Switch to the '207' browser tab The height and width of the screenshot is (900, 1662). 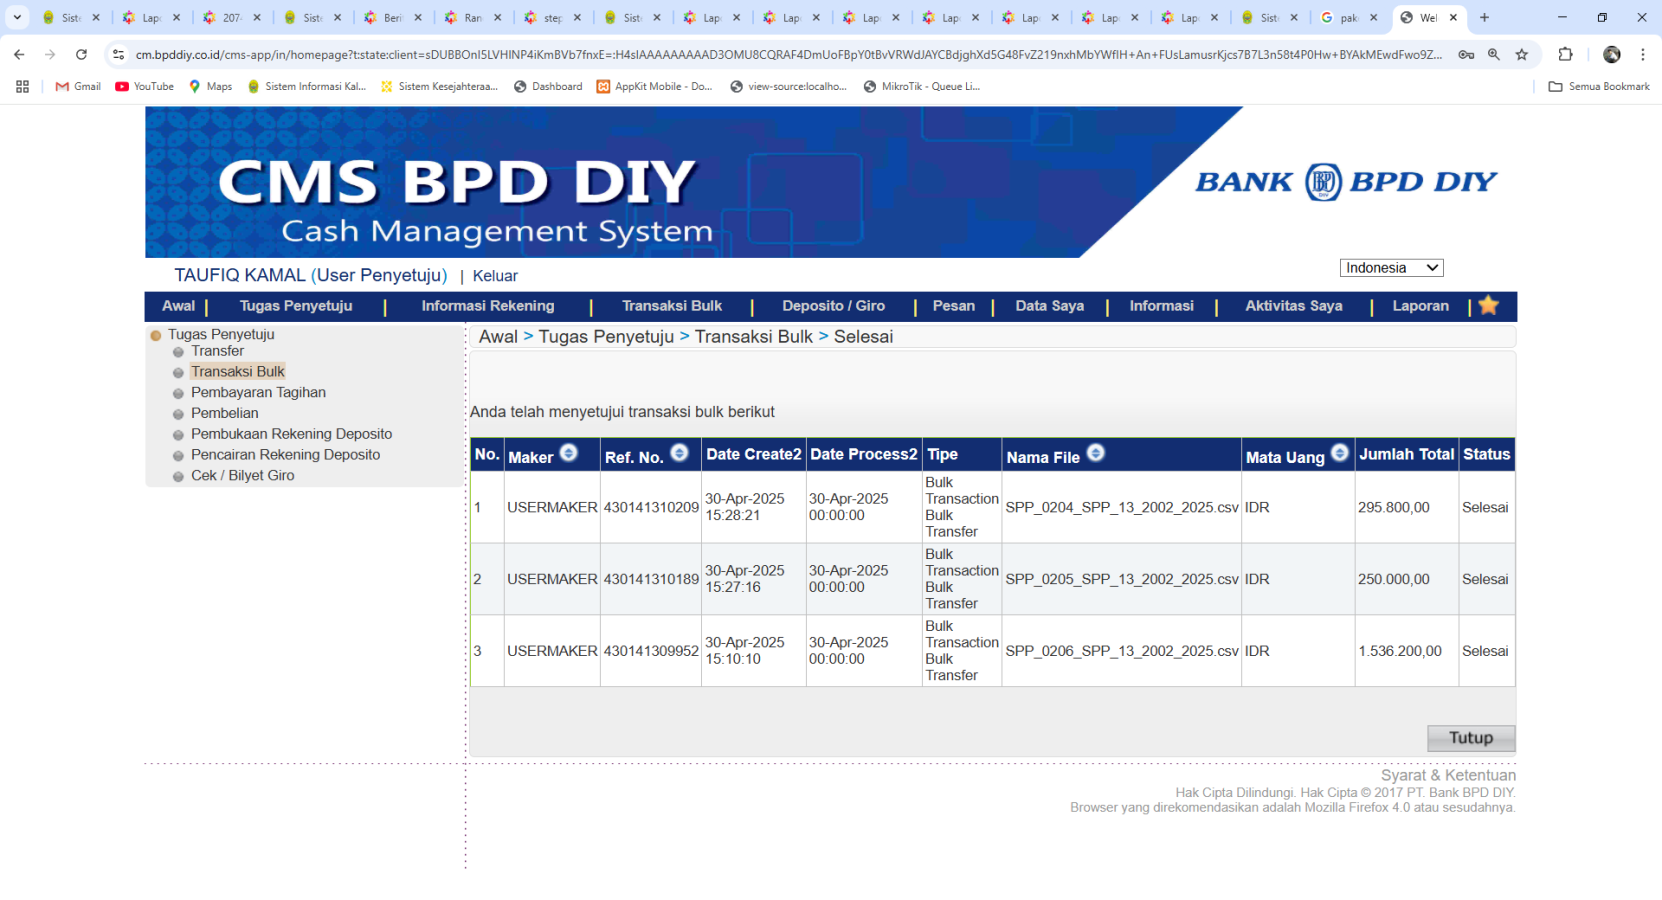[230, 18]
